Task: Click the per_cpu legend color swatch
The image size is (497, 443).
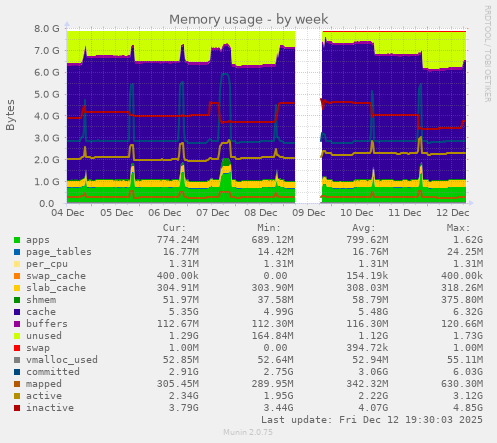Action: coord(17,264)
